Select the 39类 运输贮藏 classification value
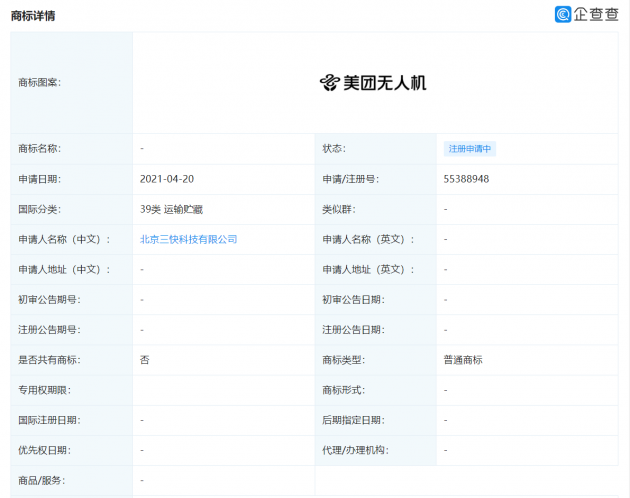This screenshot has height=498, width=630. tap(171, 209)
